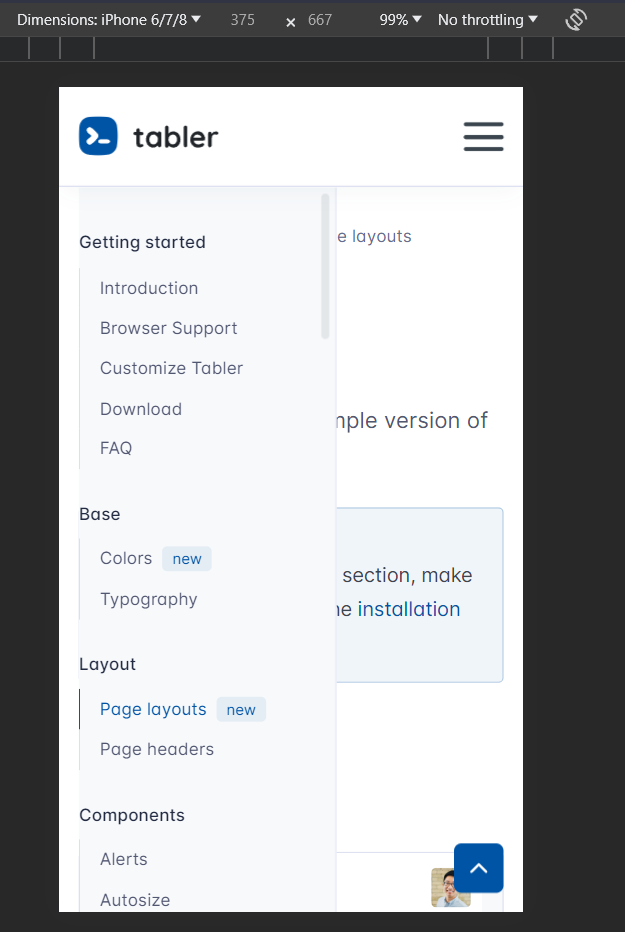Viewport: 625px width, 932px height.
Task: Select the Download nav item
Action: point(140,409)
